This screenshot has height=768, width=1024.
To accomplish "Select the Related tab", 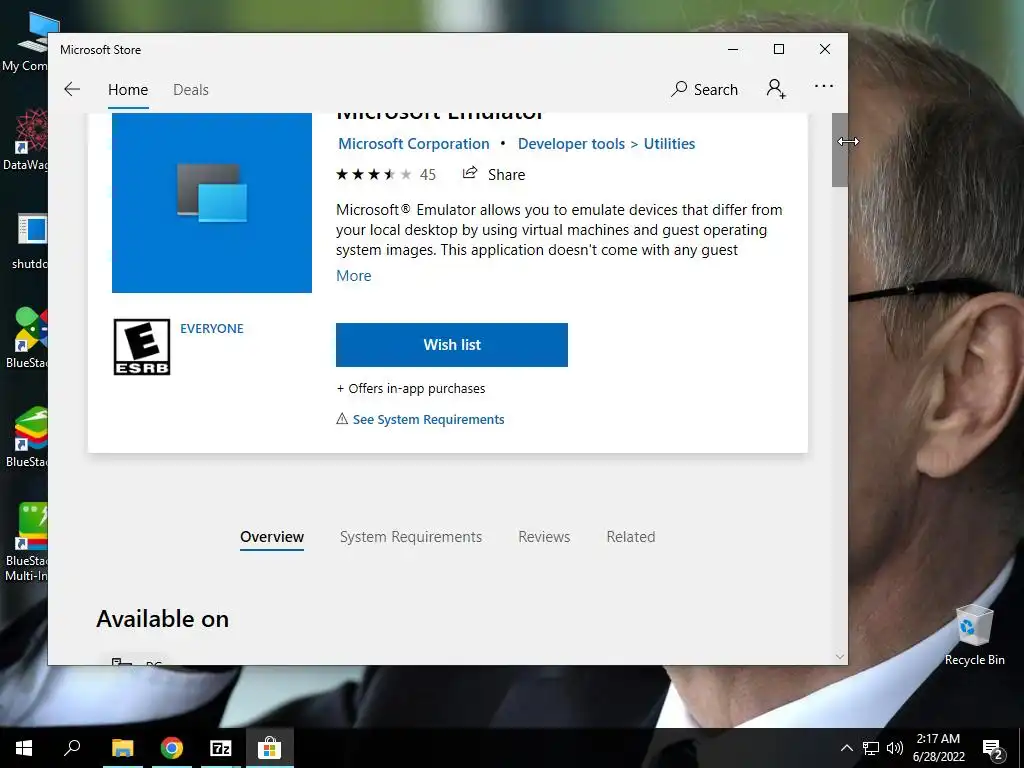I will (631, 537).
